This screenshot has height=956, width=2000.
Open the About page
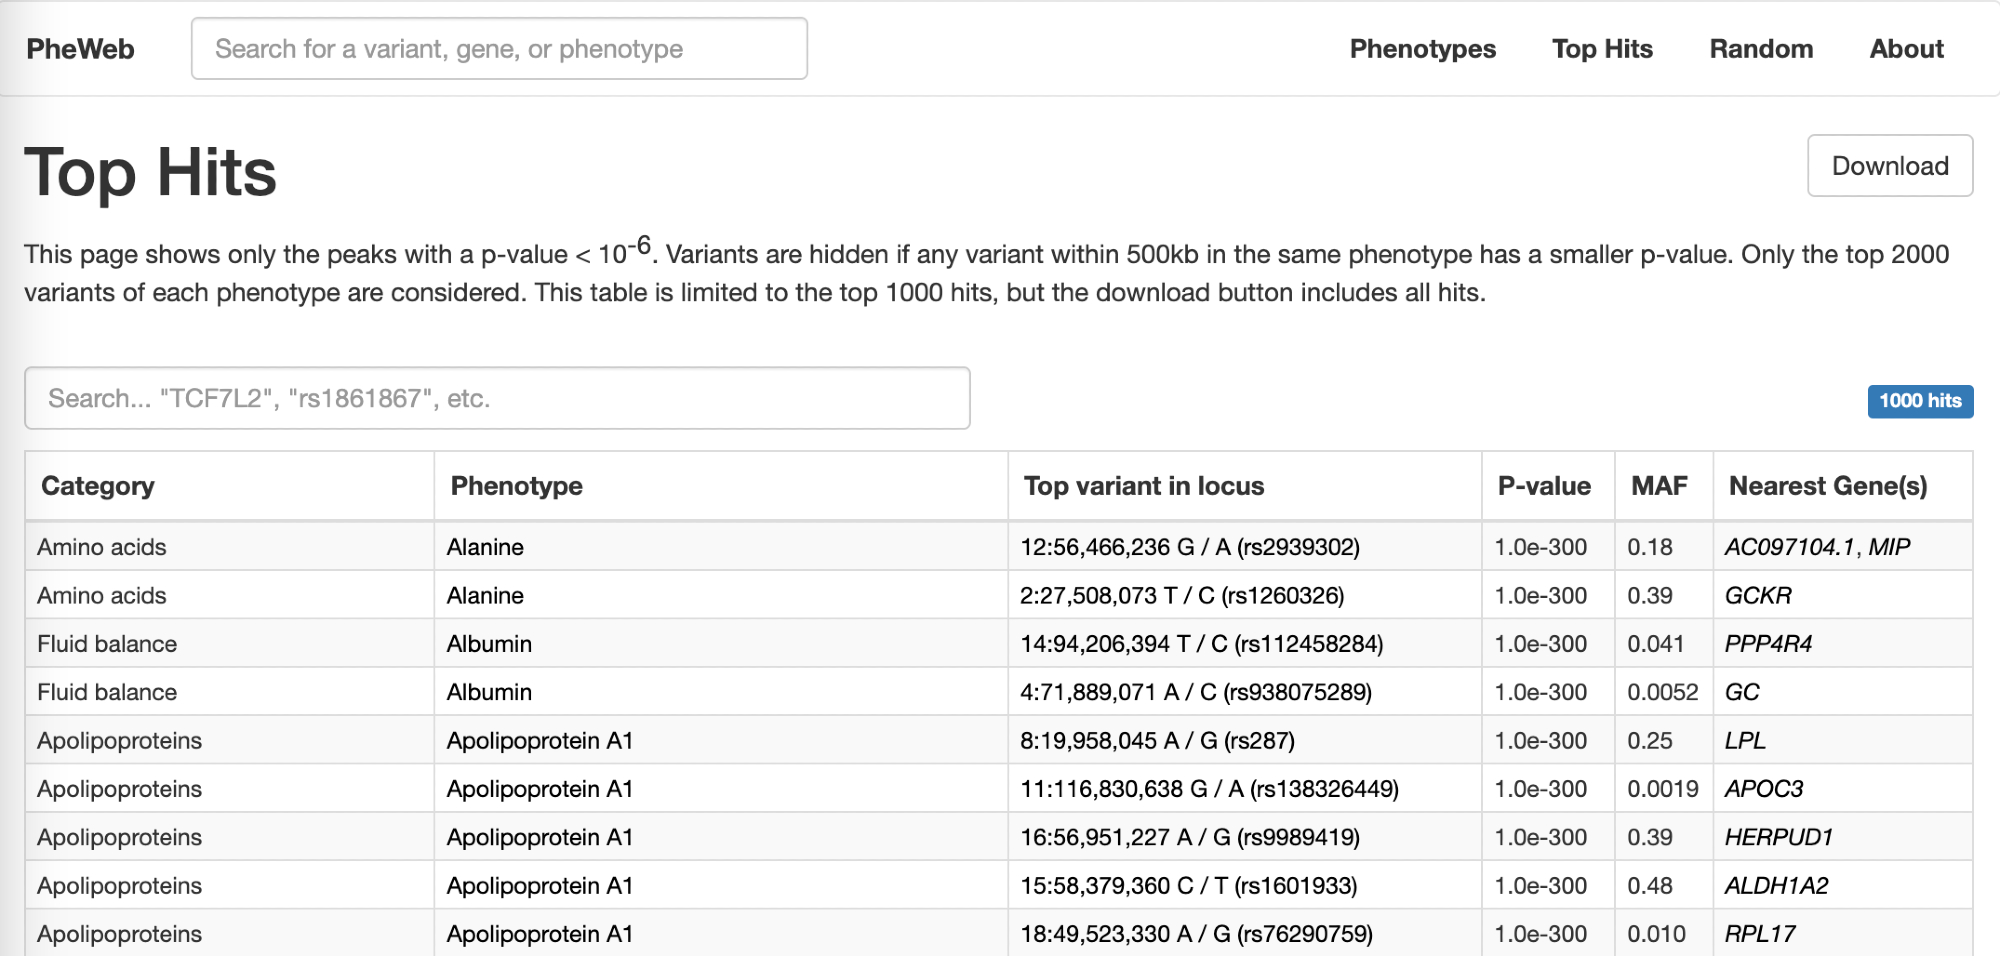tap(1906, 49)
